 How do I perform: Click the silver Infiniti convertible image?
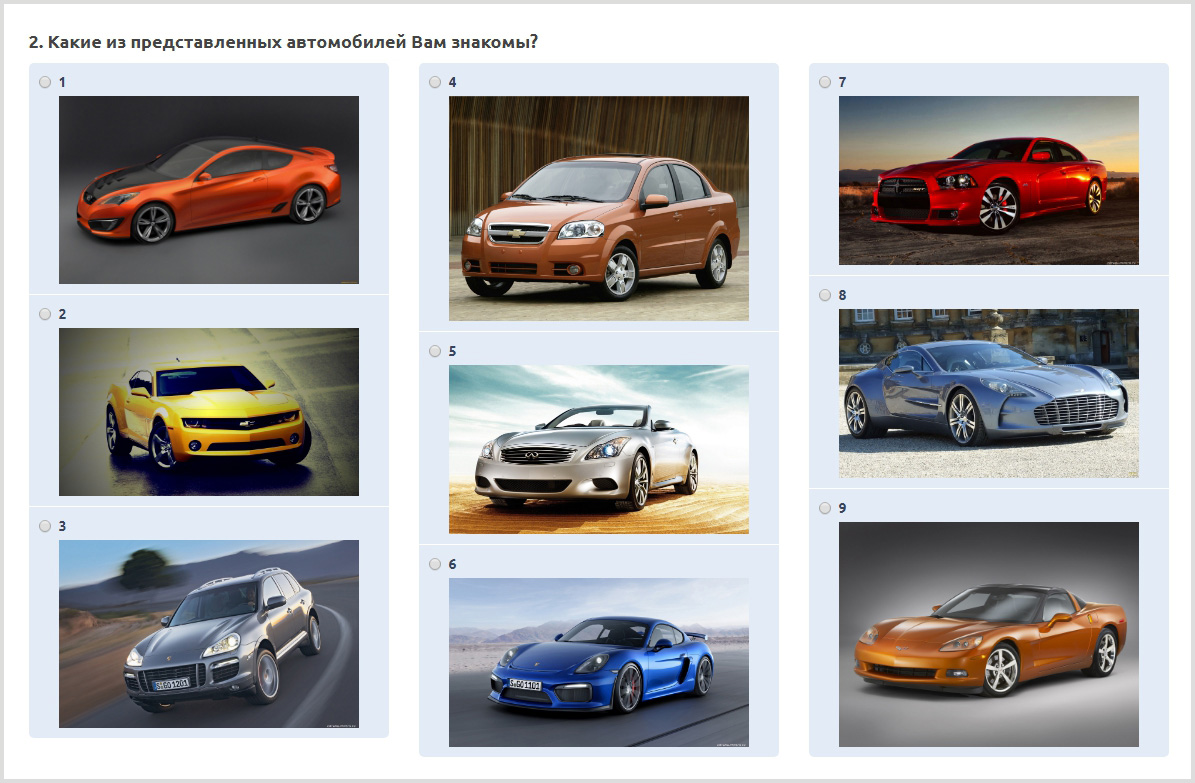(x=599, y=449)
